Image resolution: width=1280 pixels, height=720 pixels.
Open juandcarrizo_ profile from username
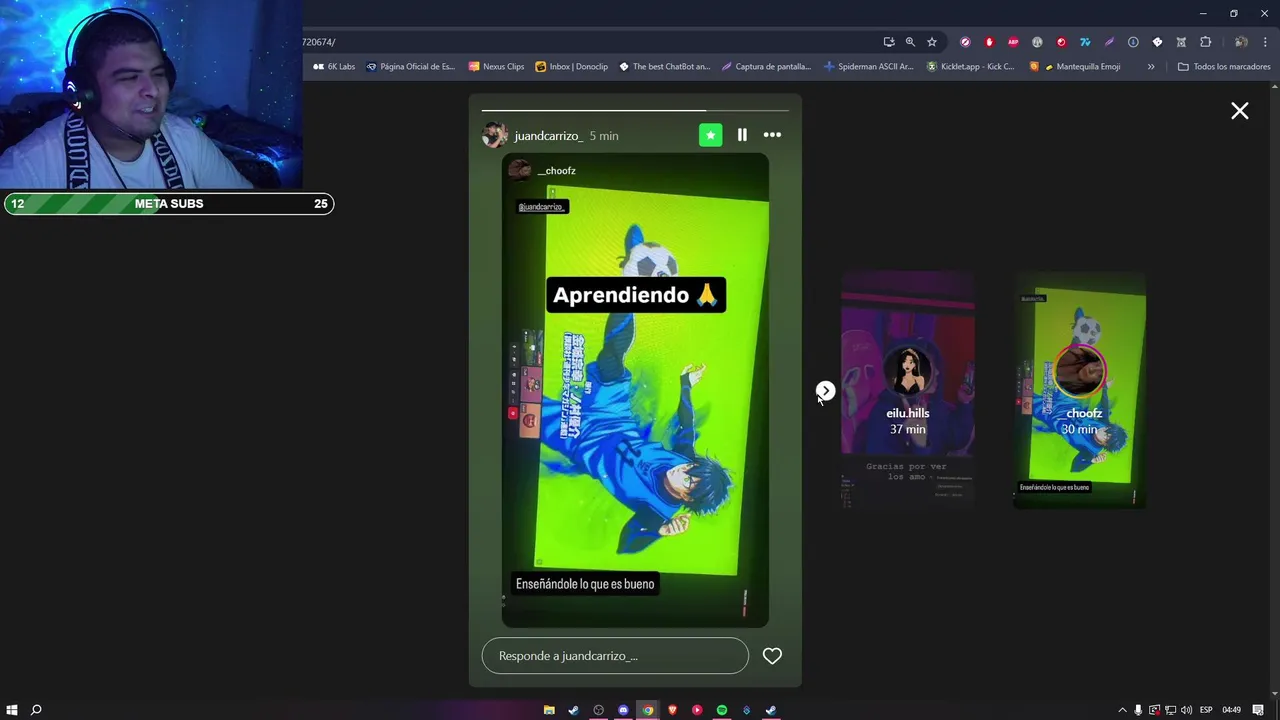(548, 136)
